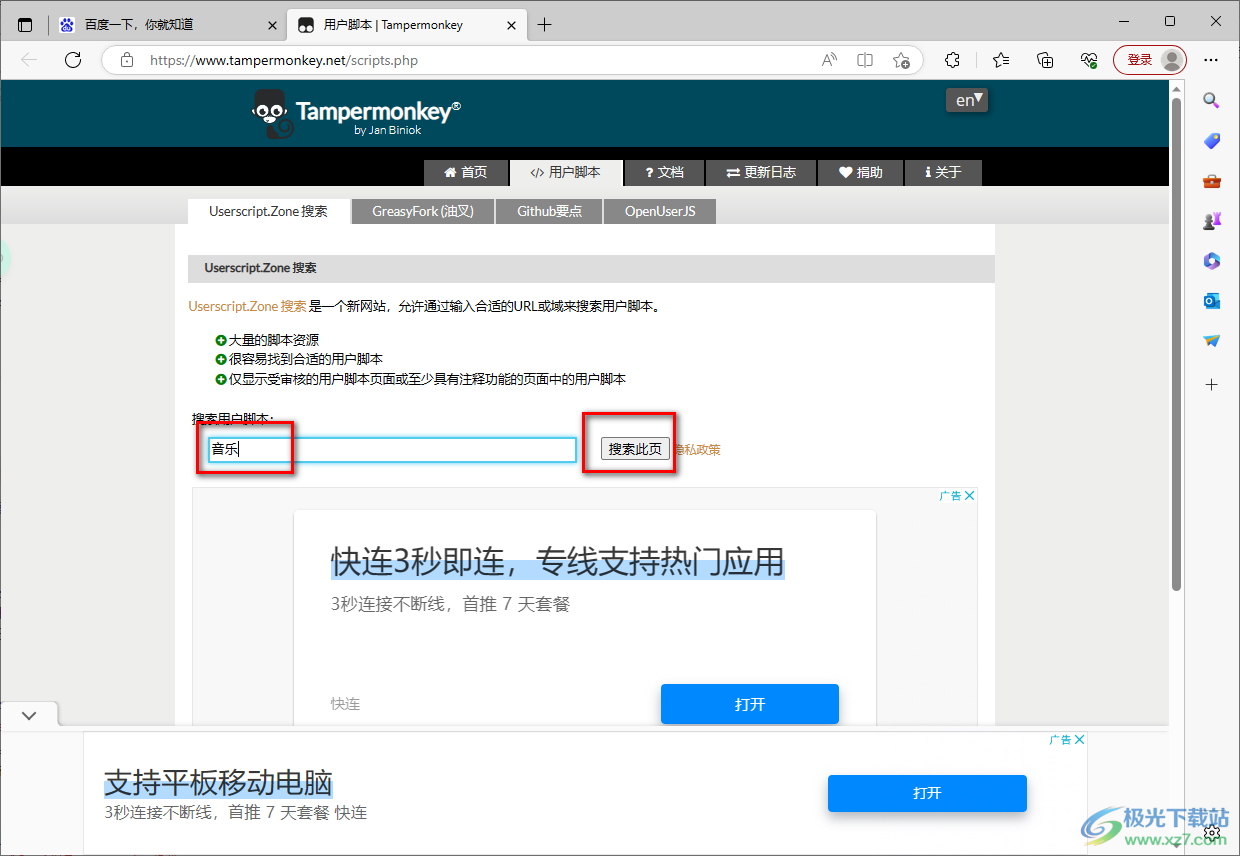Switch to GreasyFork (油叉) tab
Screen dimensions: 1240x856
click(423, 211)
